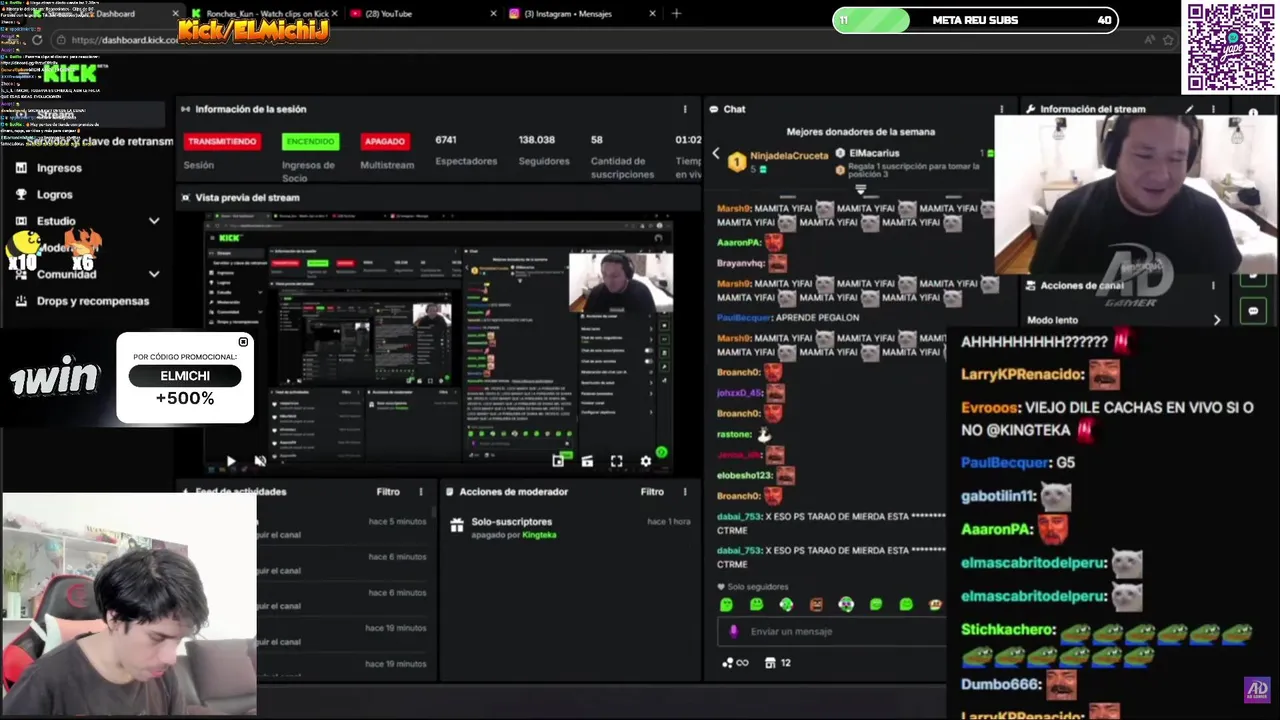Go back with the leaderboard left arrow
The image size is (1280, 720).
point(716,153)
